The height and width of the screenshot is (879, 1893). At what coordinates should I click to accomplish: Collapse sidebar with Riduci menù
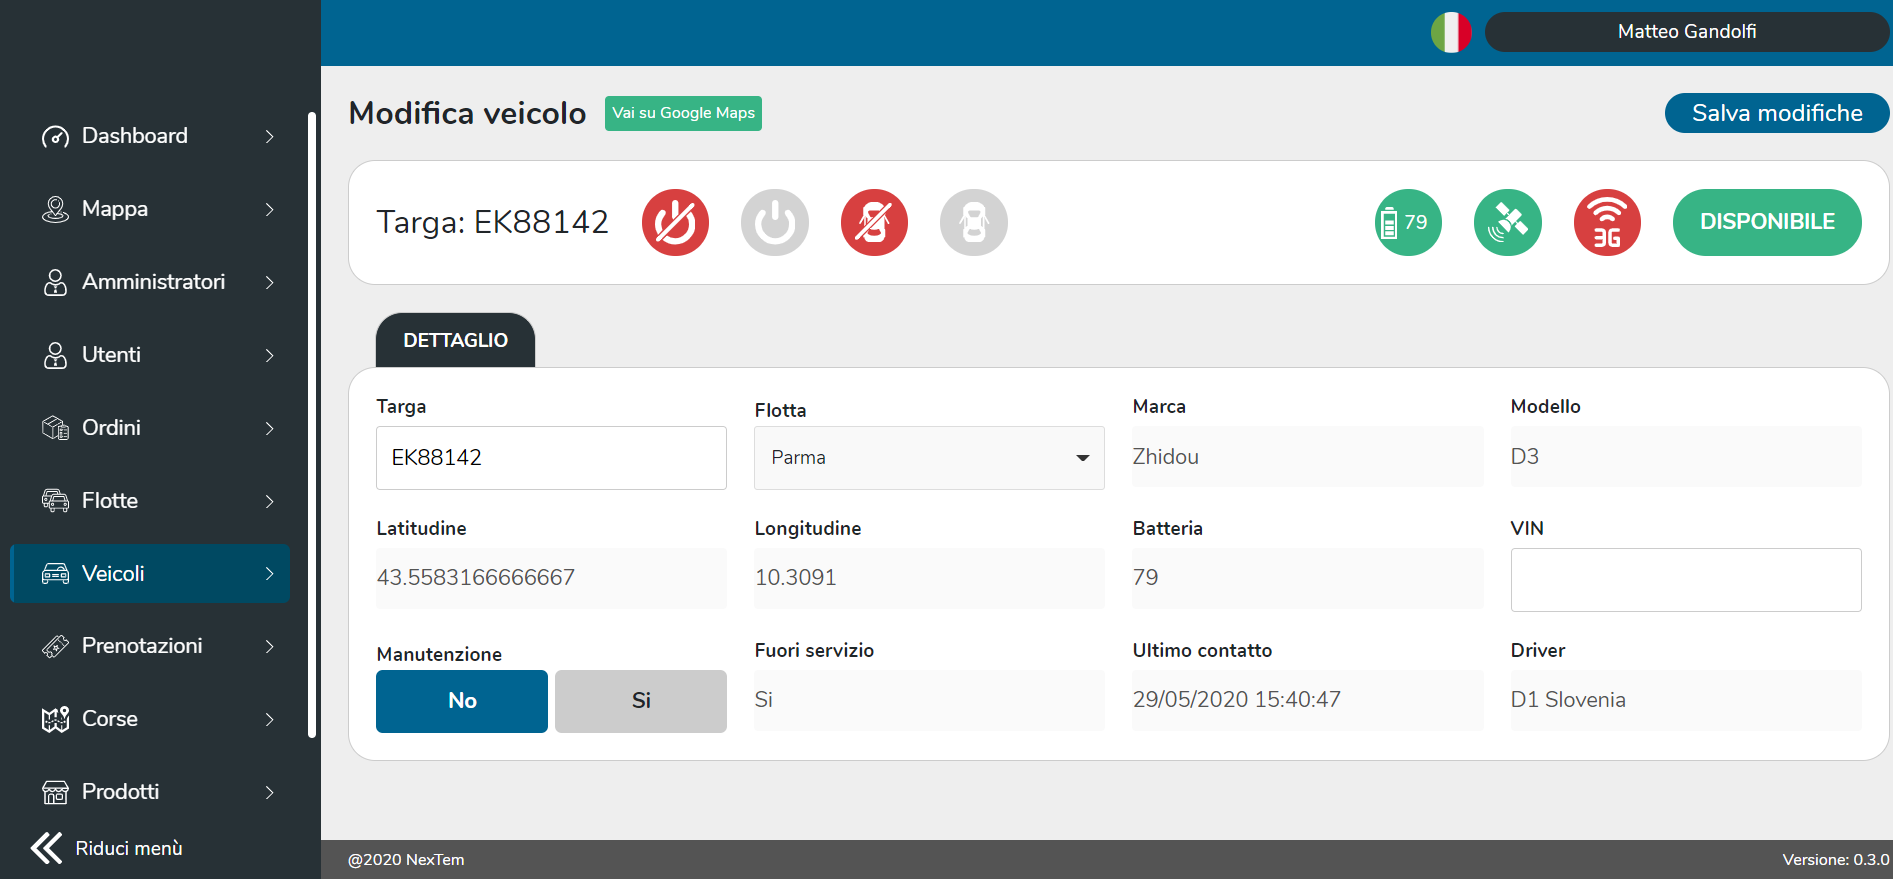(x=108, y=848)
